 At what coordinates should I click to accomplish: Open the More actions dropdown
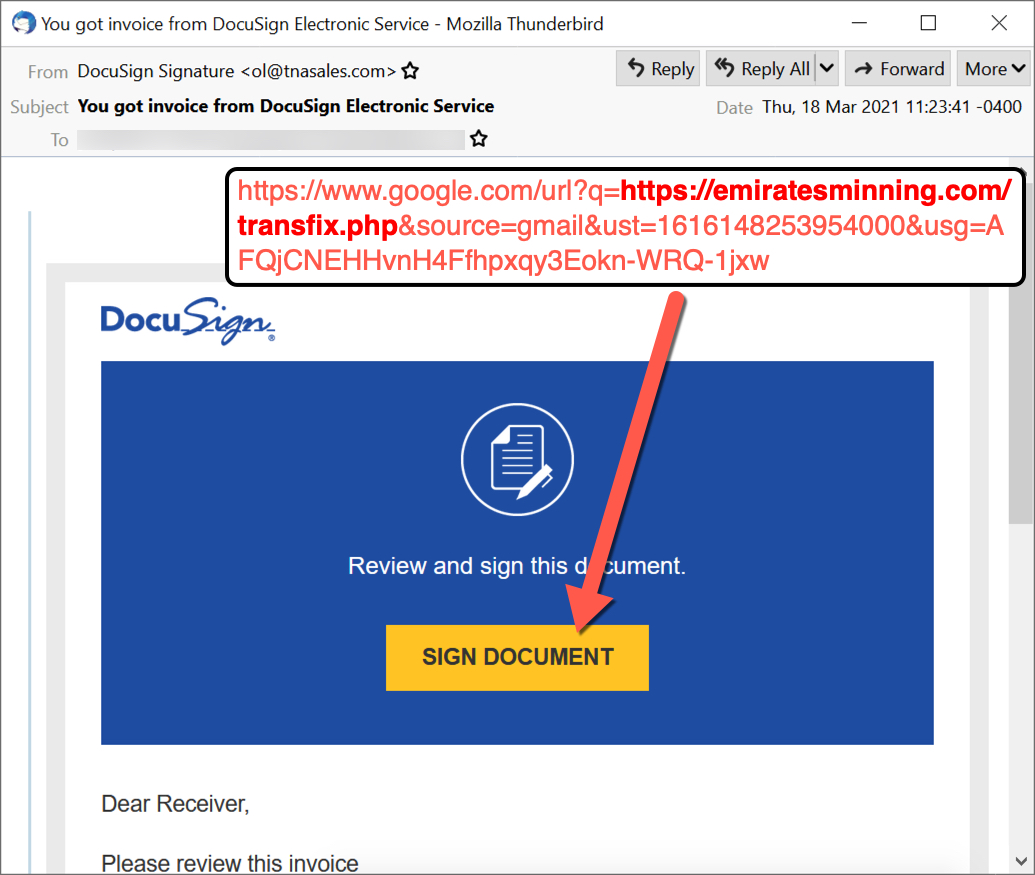point(993,69)
